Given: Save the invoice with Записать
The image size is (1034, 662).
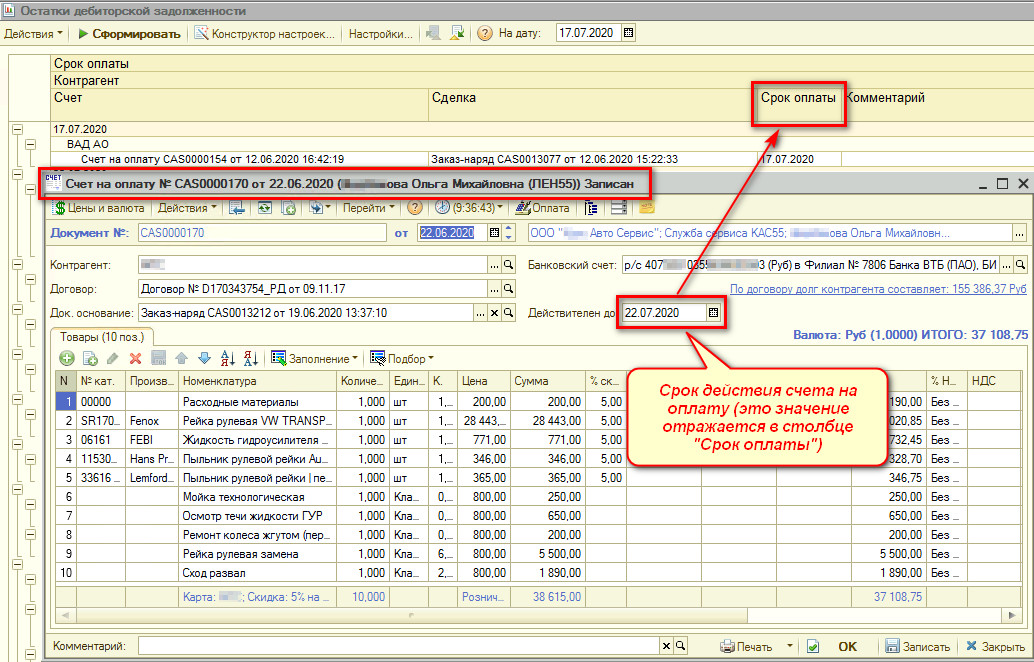Looking at the screenshot, I should coord(917,647).
